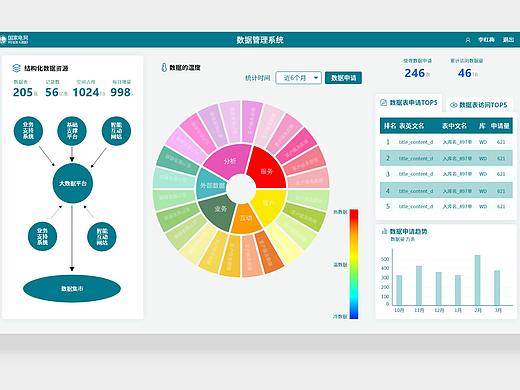Select bottom 智能互动网站 circle node
Viewport: 520px width, 390px height.
102,237
